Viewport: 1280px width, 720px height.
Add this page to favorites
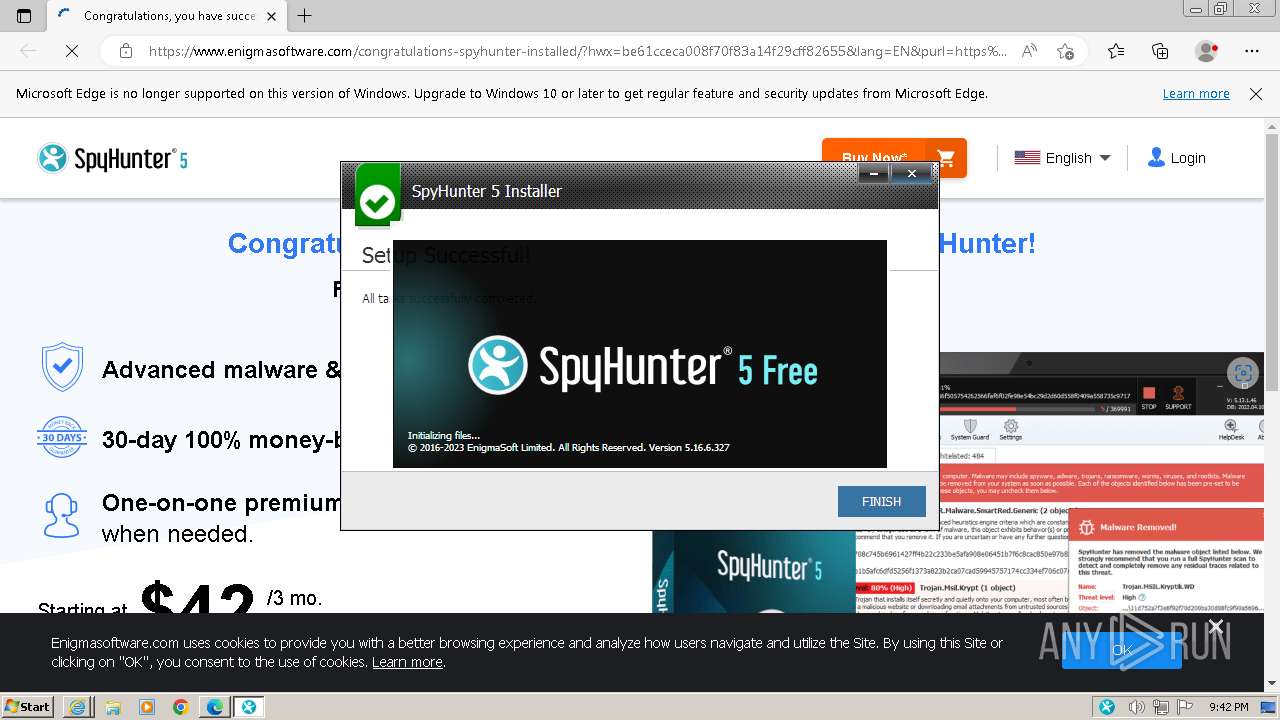[1065, 51]
